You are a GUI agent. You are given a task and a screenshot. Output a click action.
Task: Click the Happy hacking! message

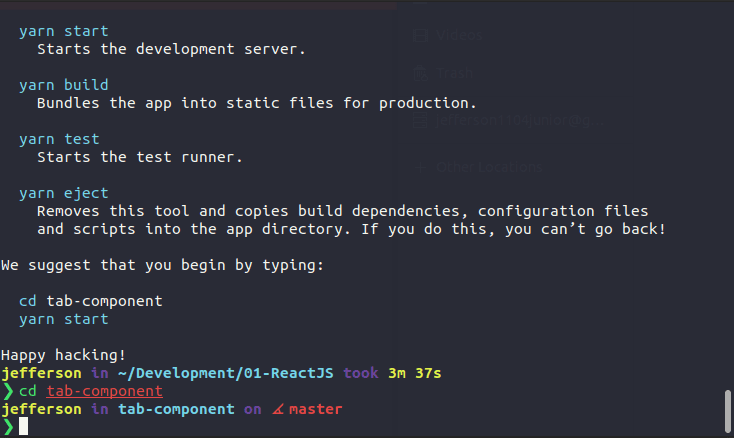[64, 355]
